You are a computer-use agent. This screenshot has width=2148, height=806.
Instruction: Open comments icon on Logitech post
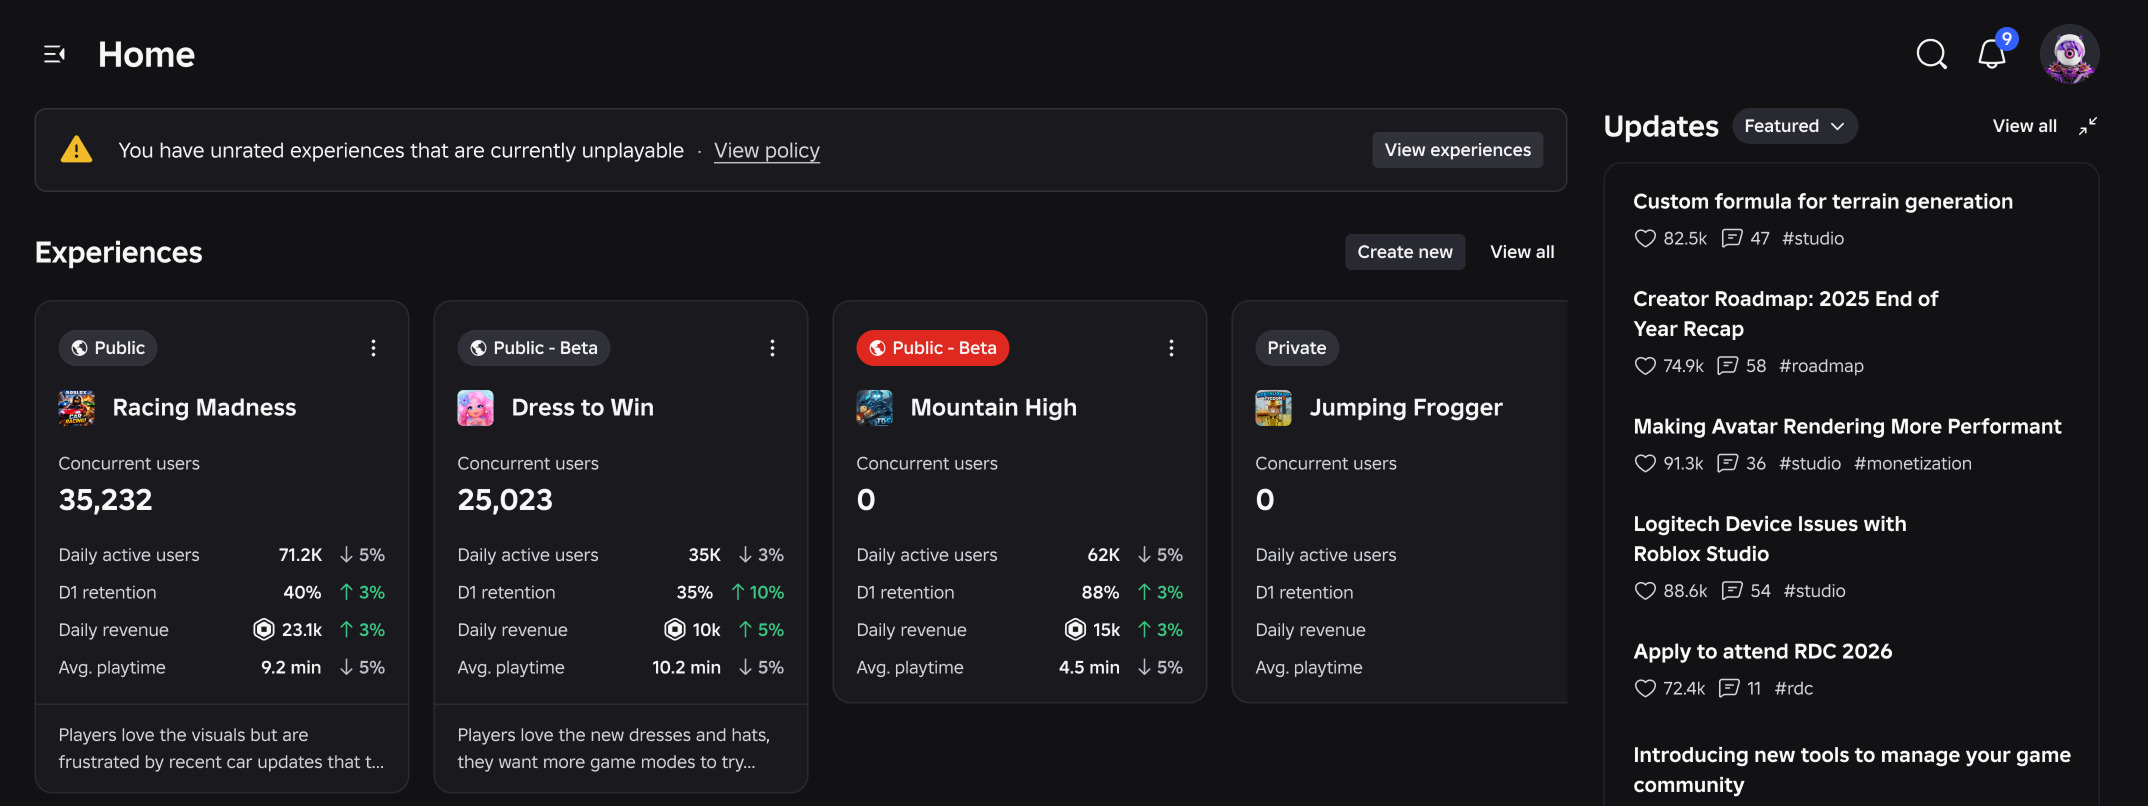1732,591
